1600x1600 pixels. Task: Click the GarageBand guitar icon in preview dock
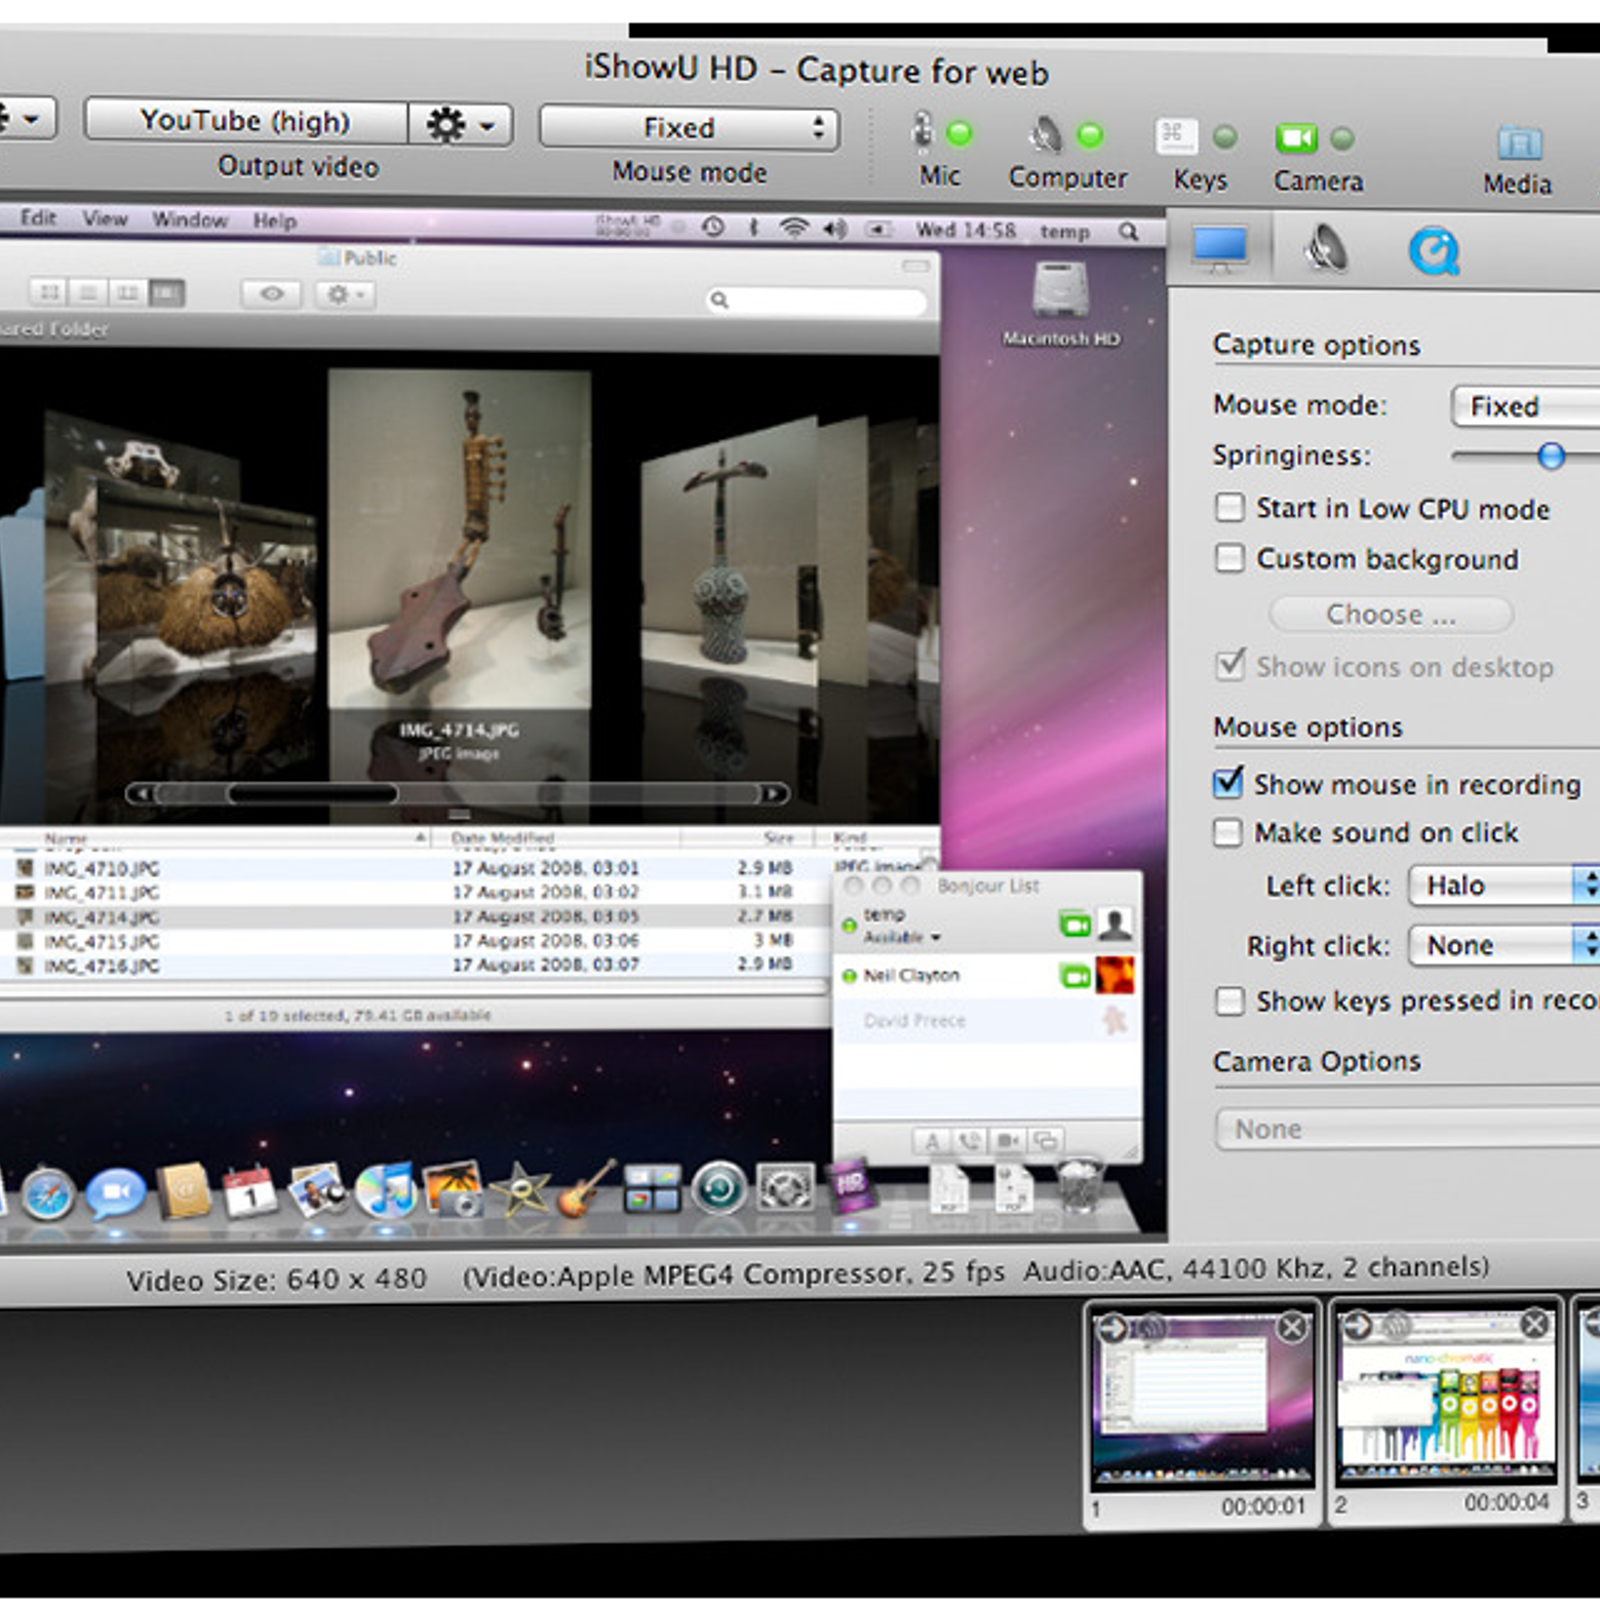tap(585, 1188)
